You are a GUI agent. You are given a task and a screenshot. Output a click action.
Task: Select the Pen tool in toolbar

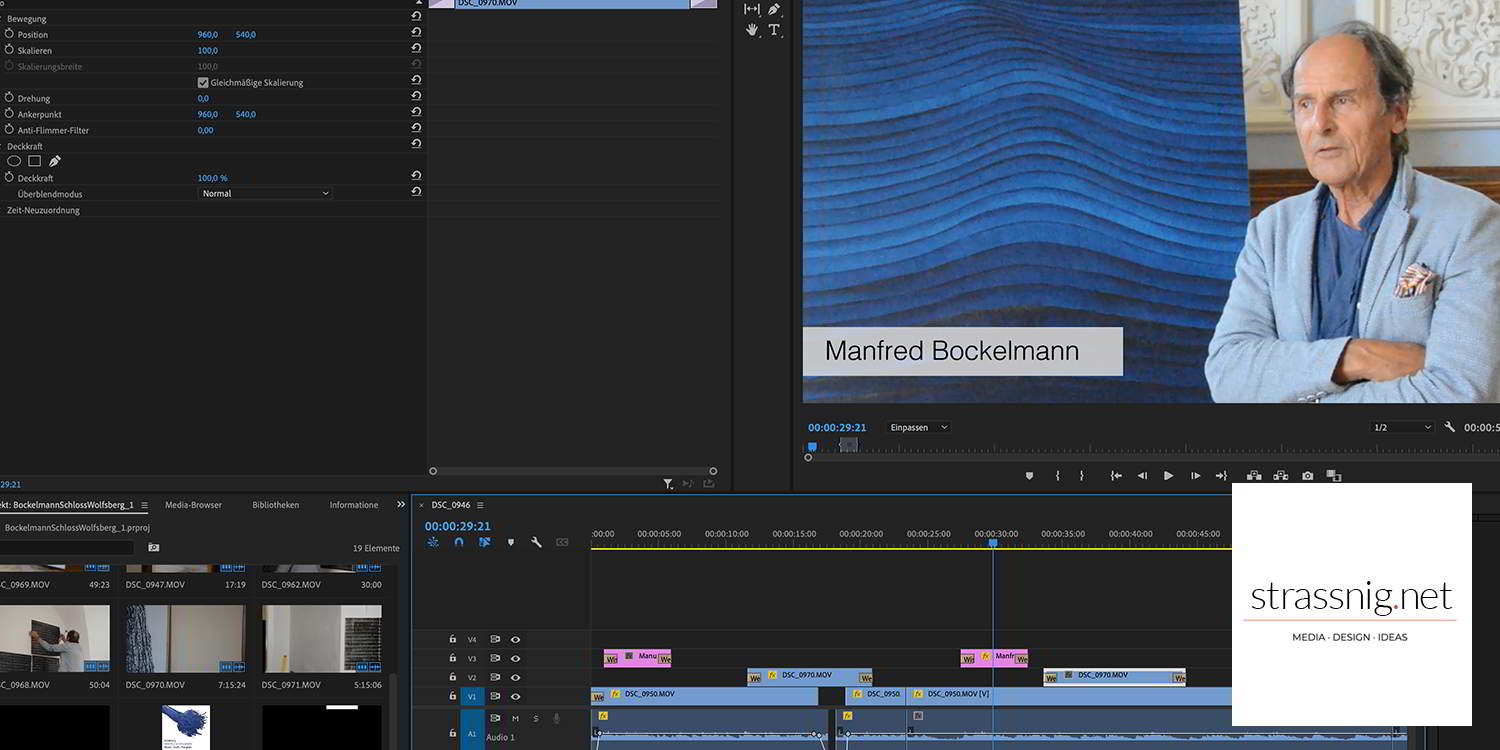point(774,9)
